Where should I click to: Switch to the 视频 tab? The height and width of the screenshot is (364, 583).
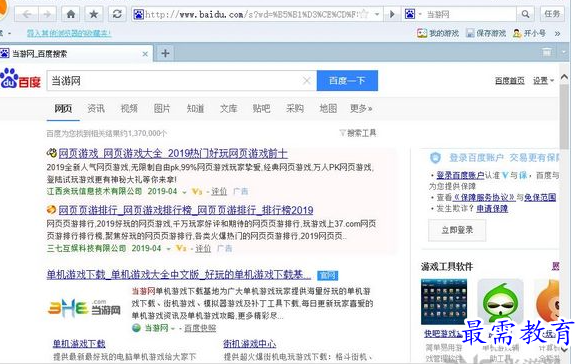pyautogui.click(x=129, y=109)
